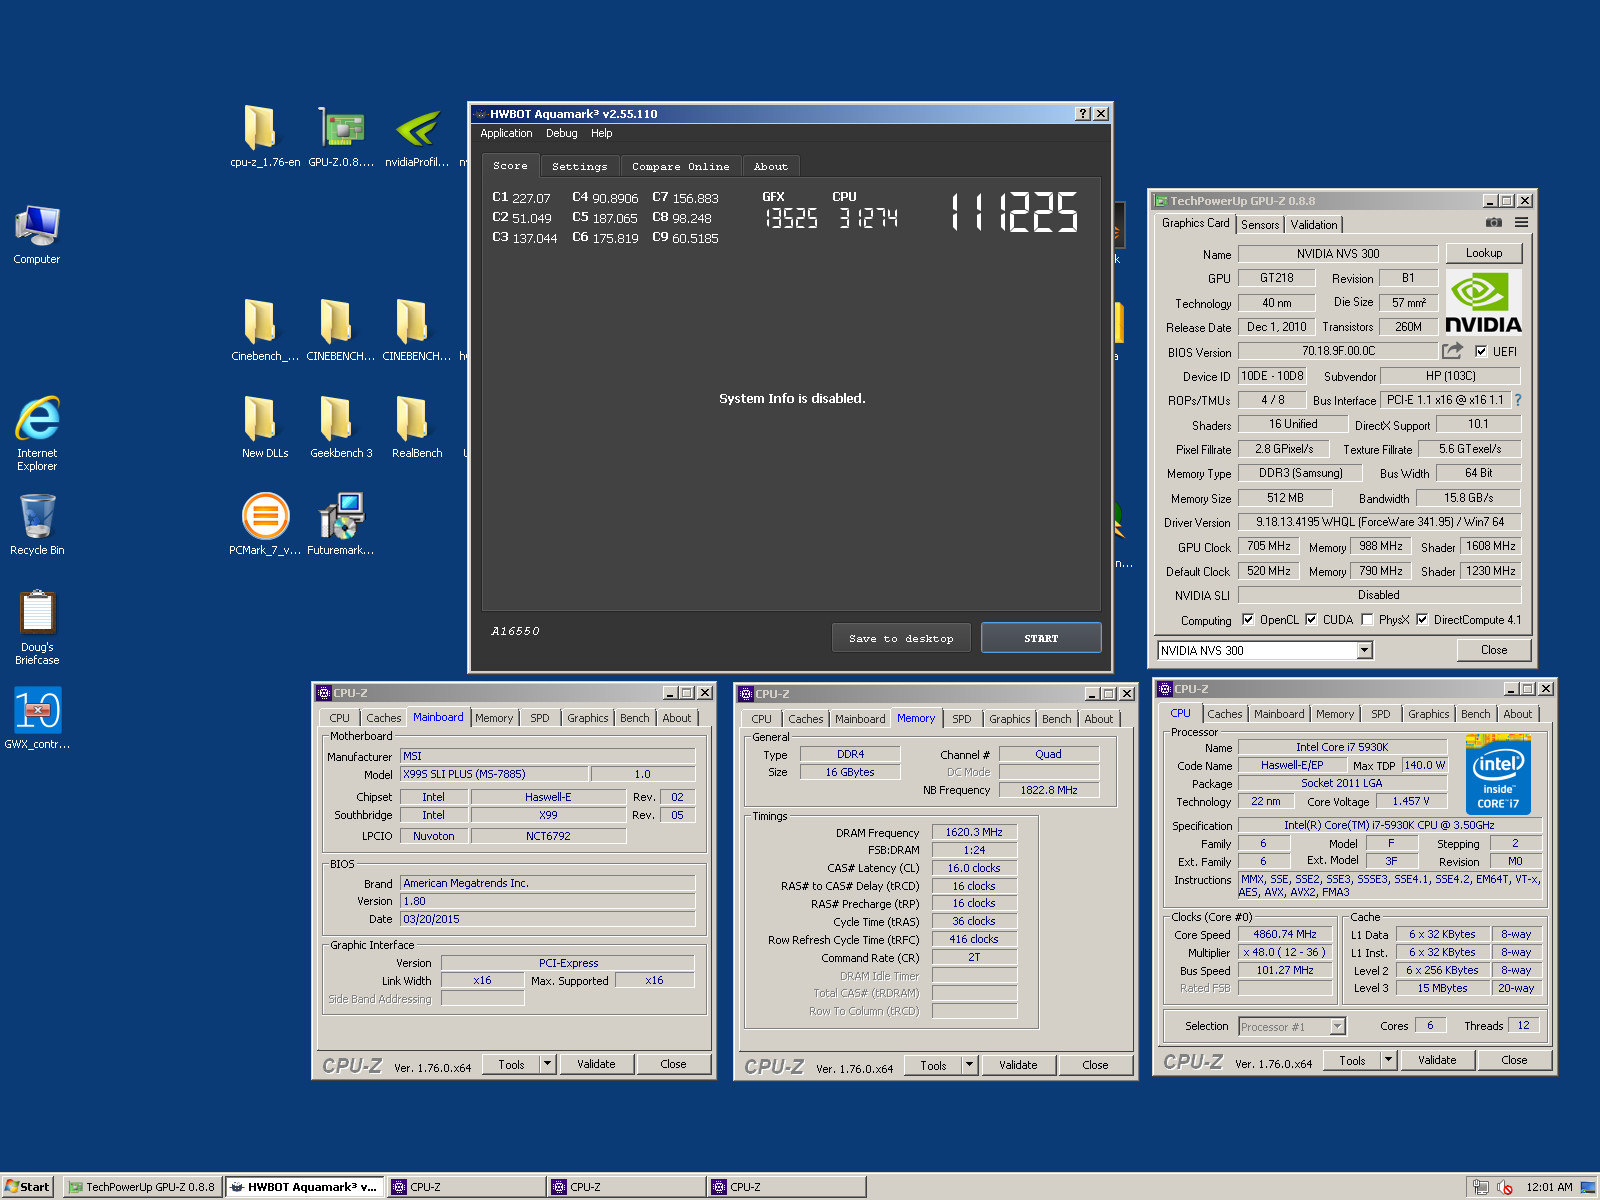Toggle the CUDA checkbox
The image size is (1600, 1200).
point(1311,620)
